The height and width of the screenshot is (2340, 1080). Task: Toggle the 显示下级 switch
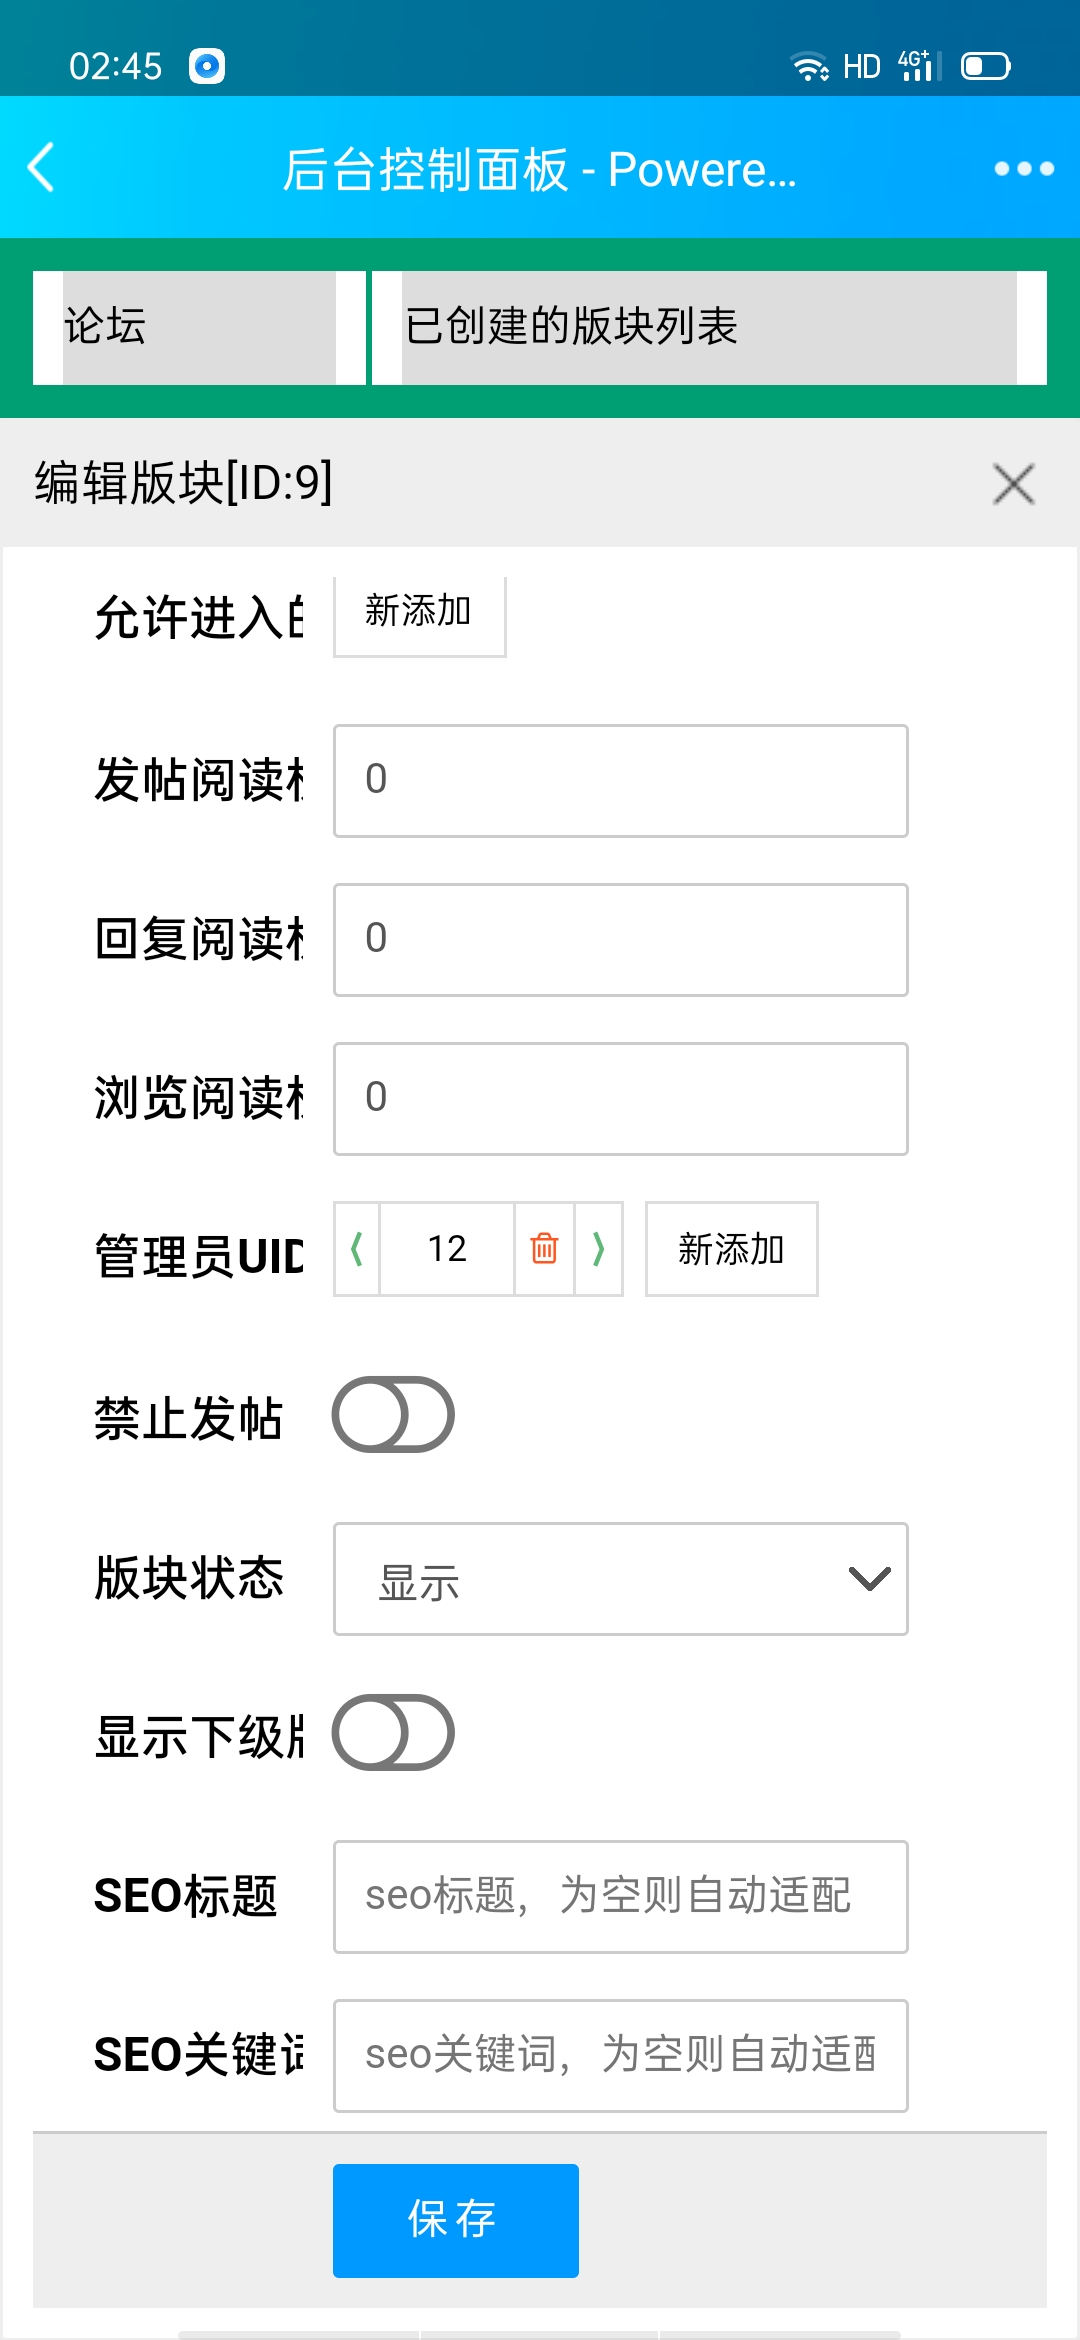393,1732
